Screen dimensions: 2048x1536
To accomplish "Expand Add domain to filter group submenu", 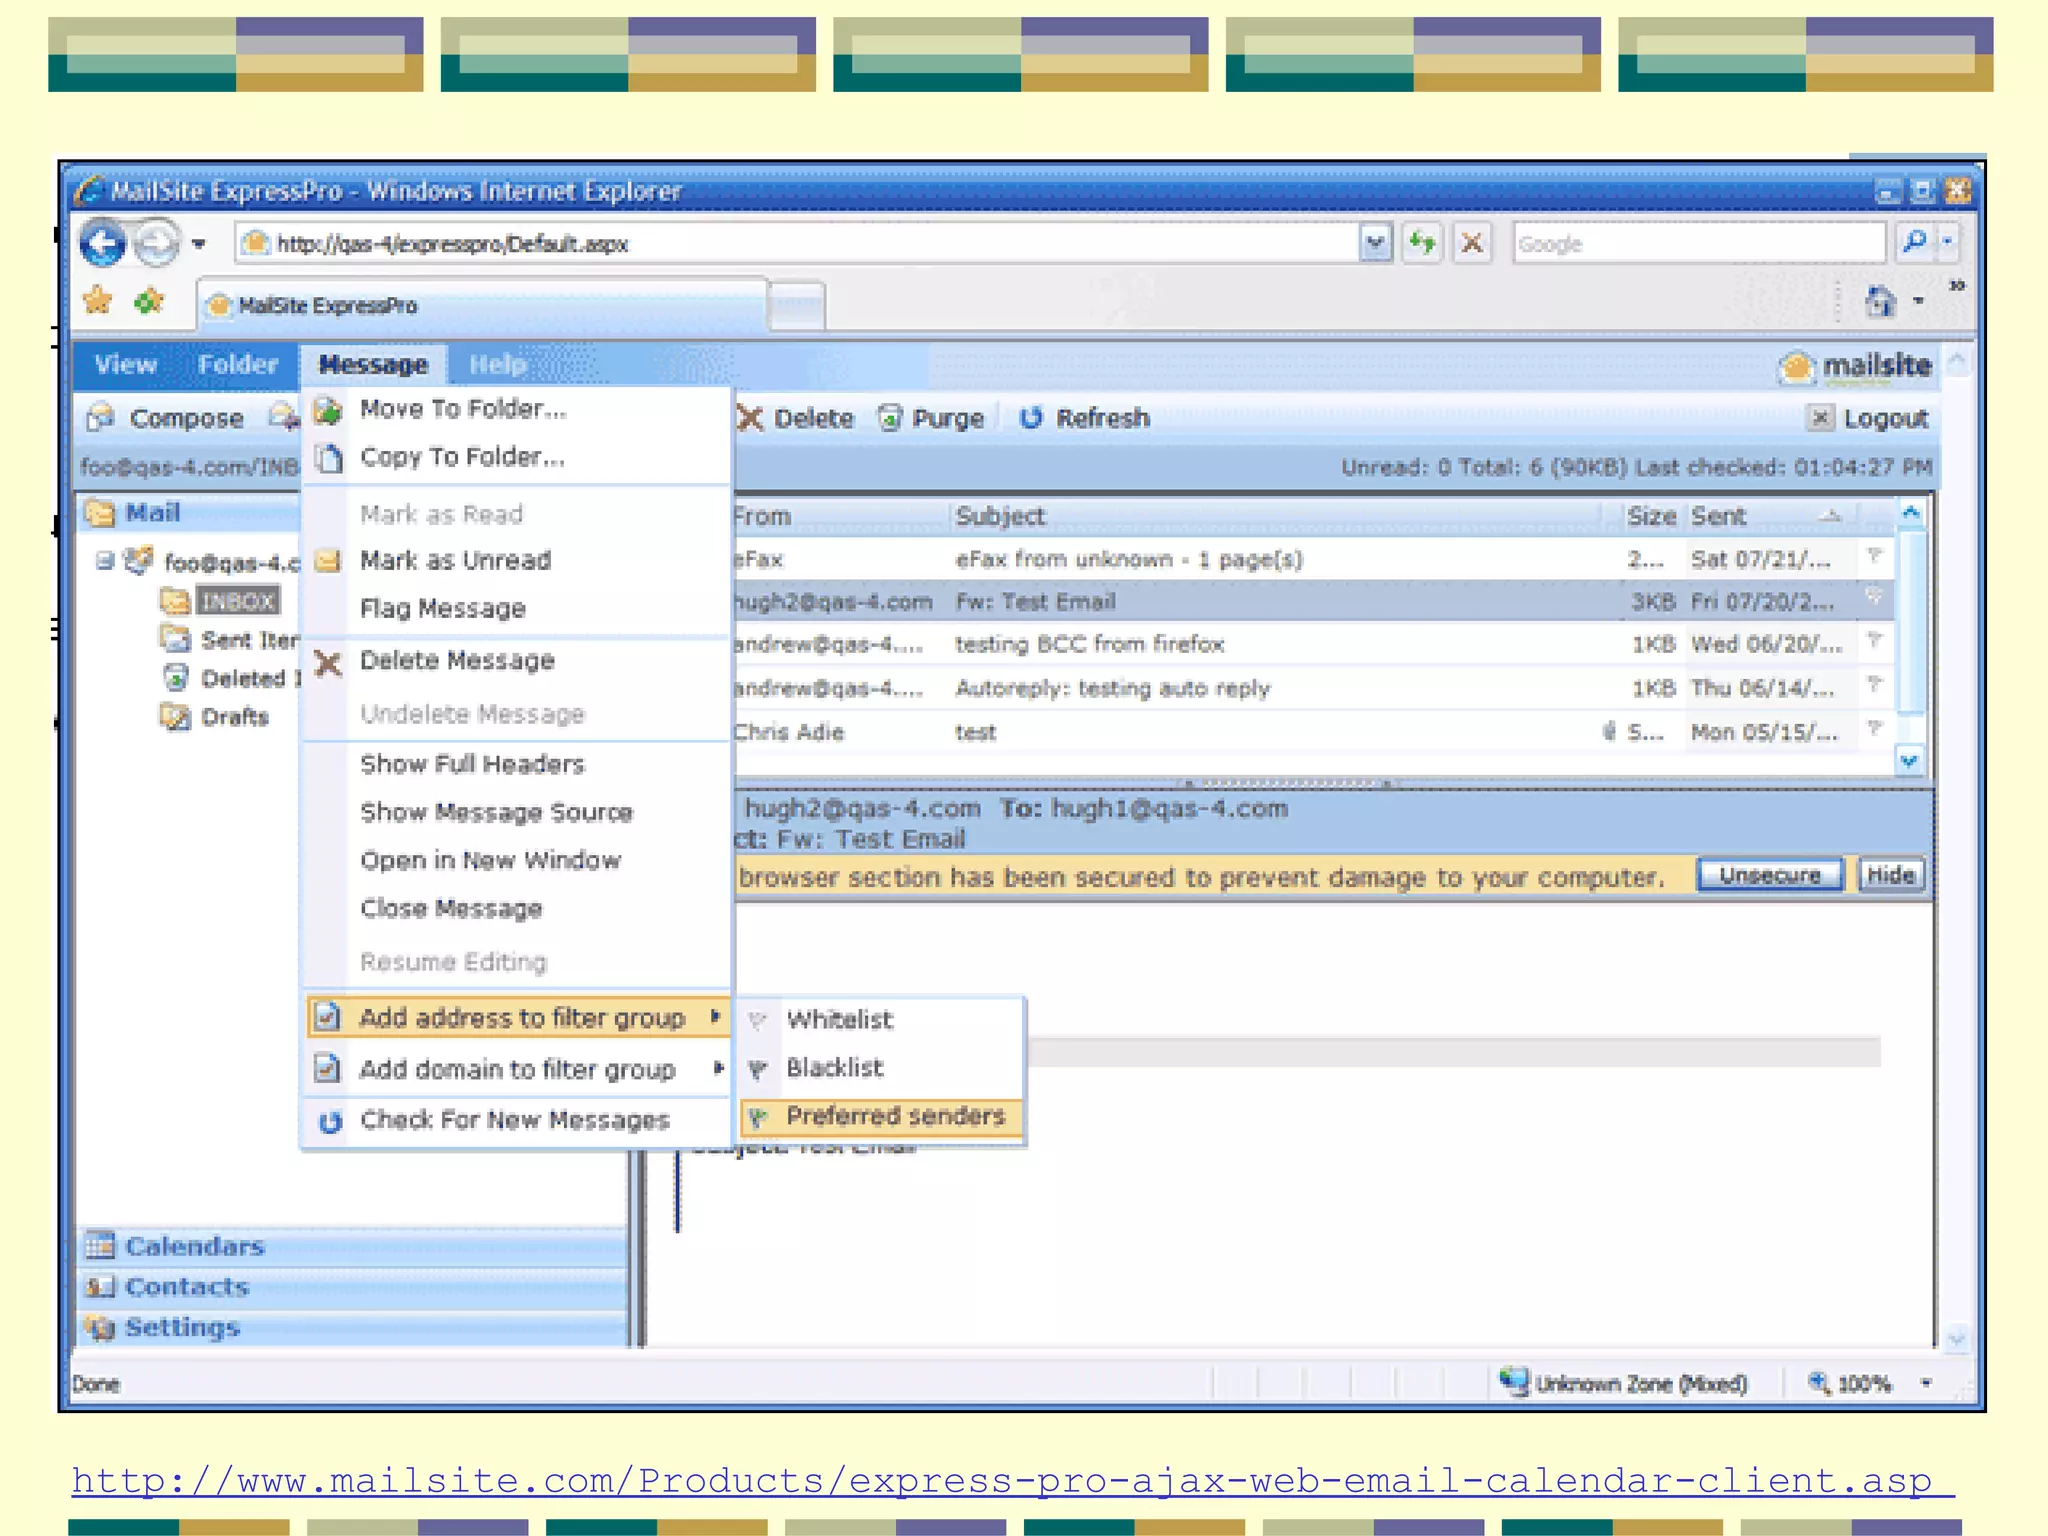I will (518, 1069).
